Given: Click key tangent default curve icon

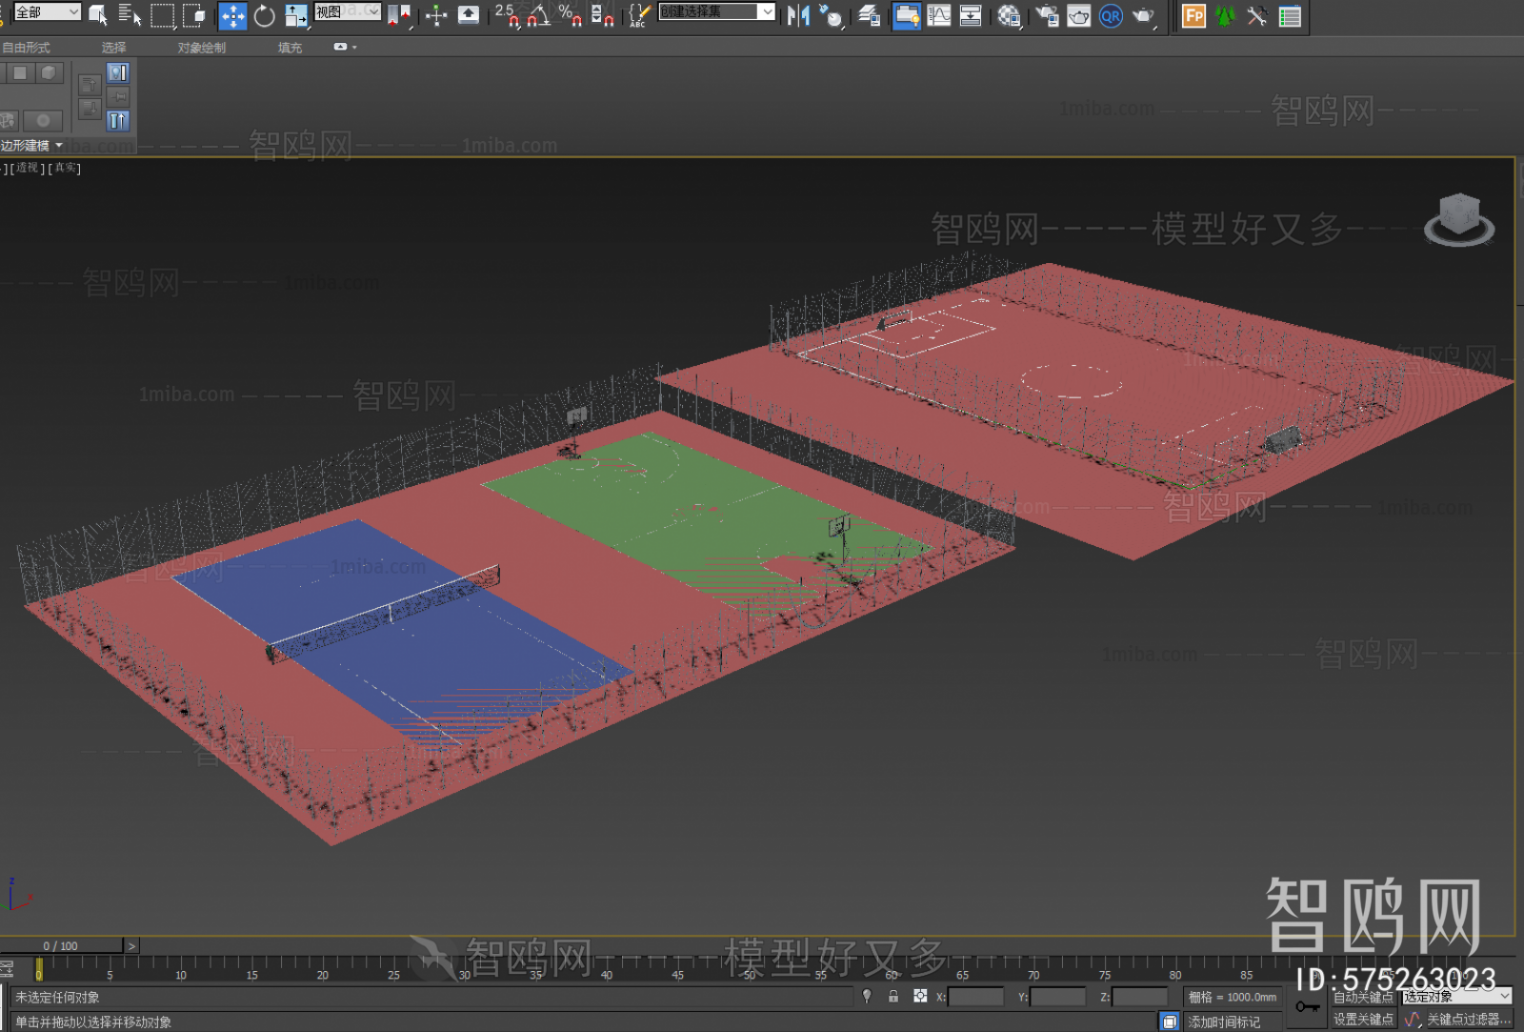Looking at the screenshot, I should pyautogui.click(x=1412, y=1019).
